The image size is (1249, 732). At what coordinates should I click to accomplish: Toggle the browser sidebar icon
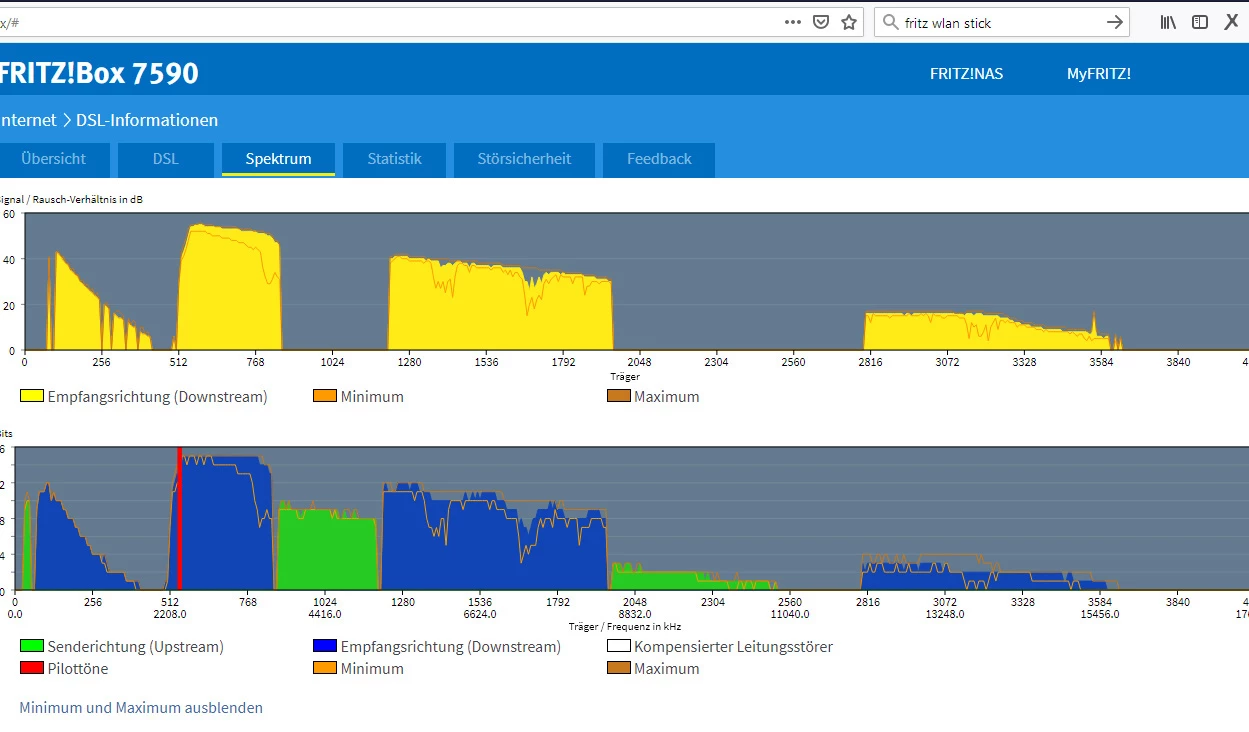[x=1200, y=22]
